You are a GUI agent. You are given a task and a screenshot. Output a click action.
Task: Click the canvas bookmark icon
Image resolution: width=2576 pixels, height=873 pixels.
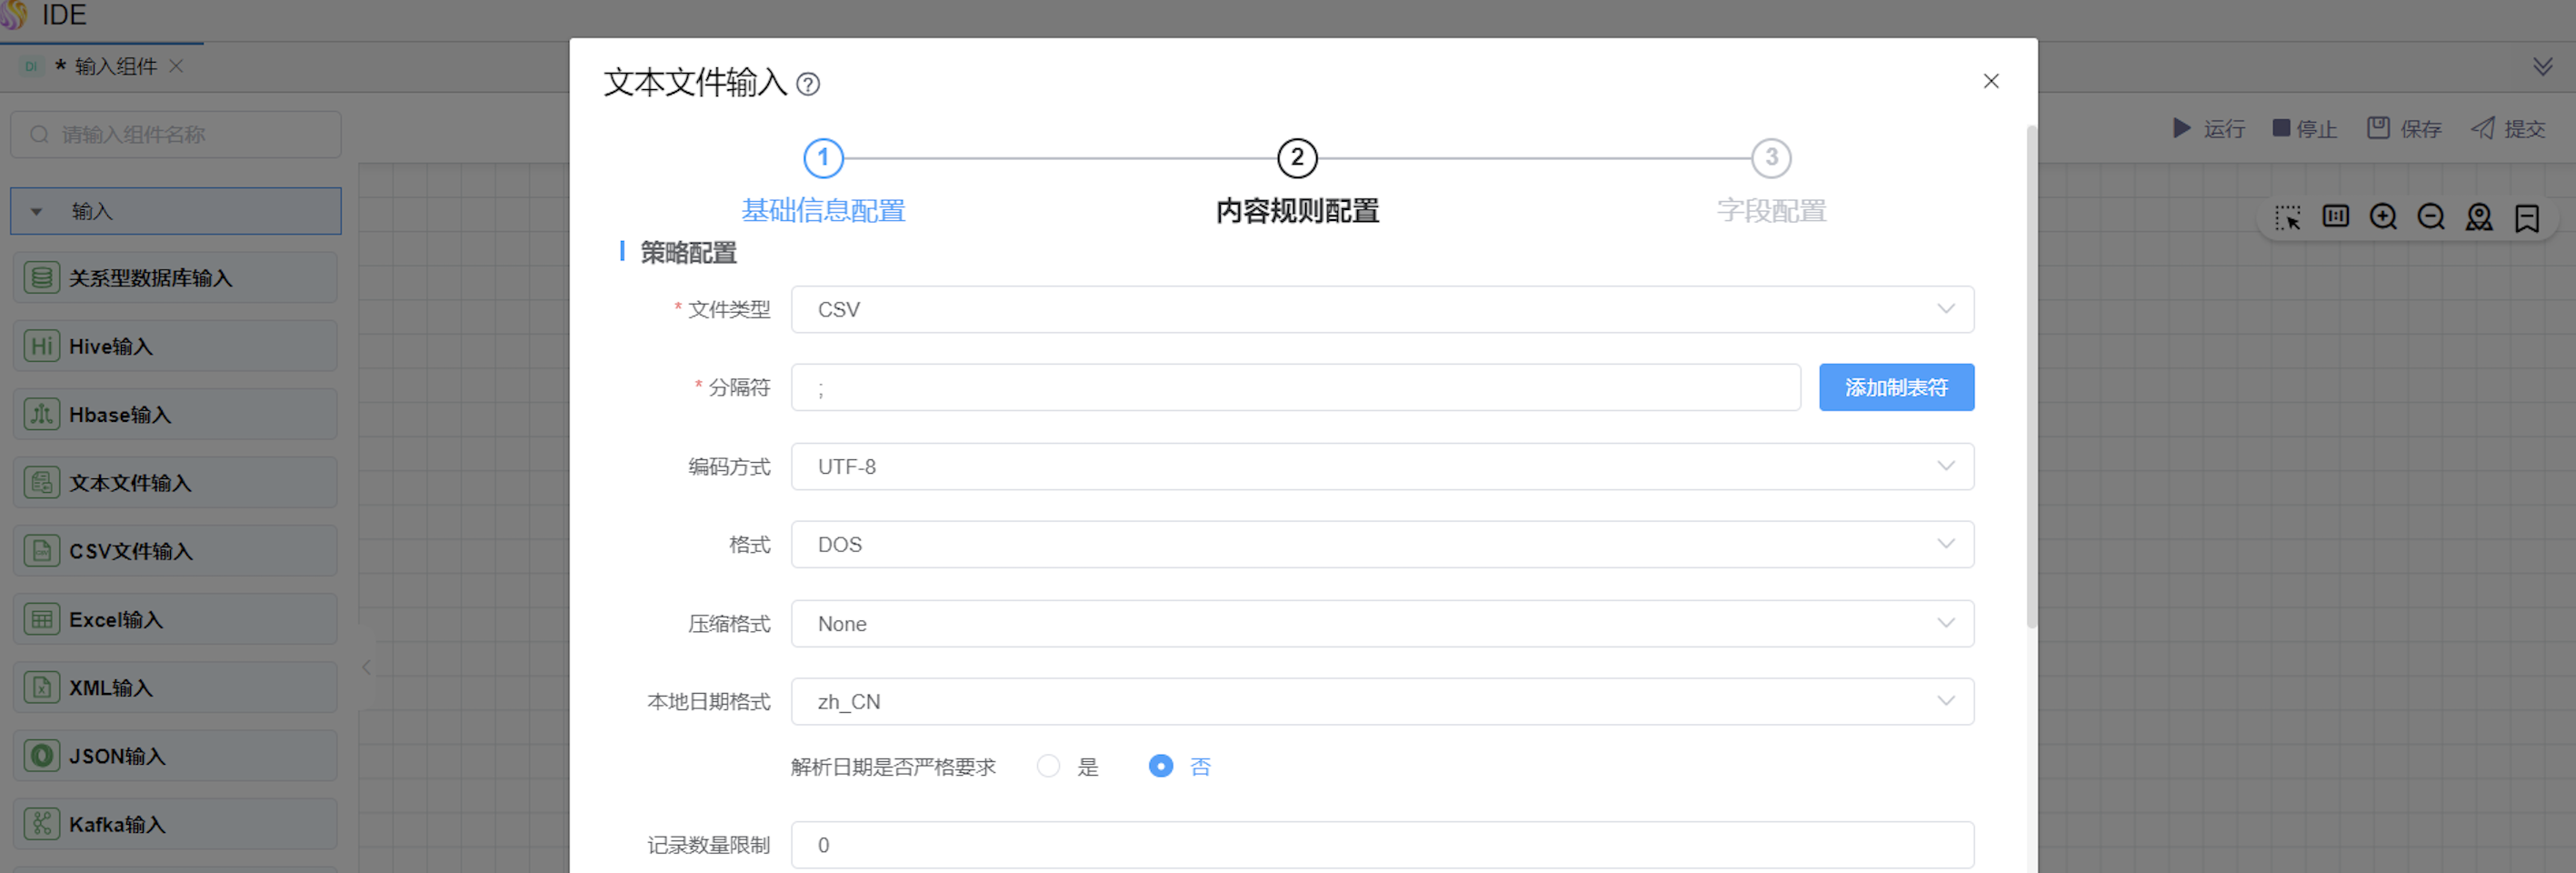point(2527,217)
